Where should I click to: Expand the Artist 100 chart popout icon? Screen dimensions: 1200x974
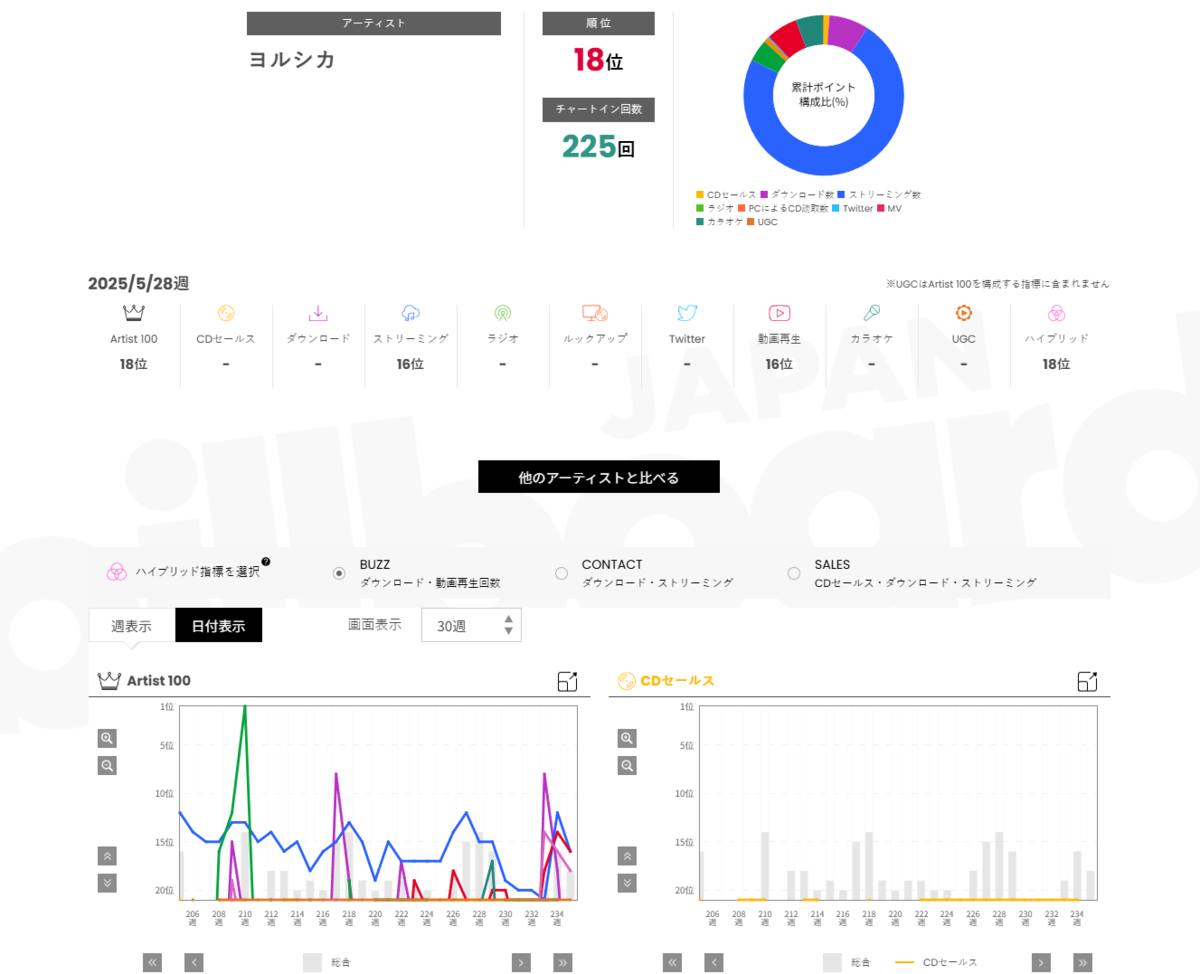tap(567, 681)
